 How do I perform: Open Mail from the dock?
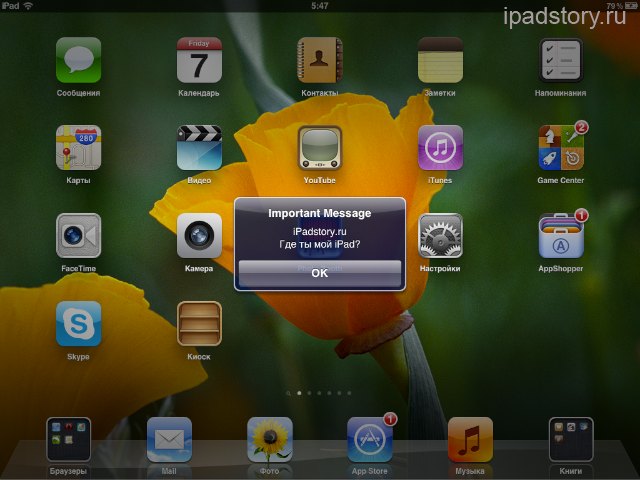point(169,439)
